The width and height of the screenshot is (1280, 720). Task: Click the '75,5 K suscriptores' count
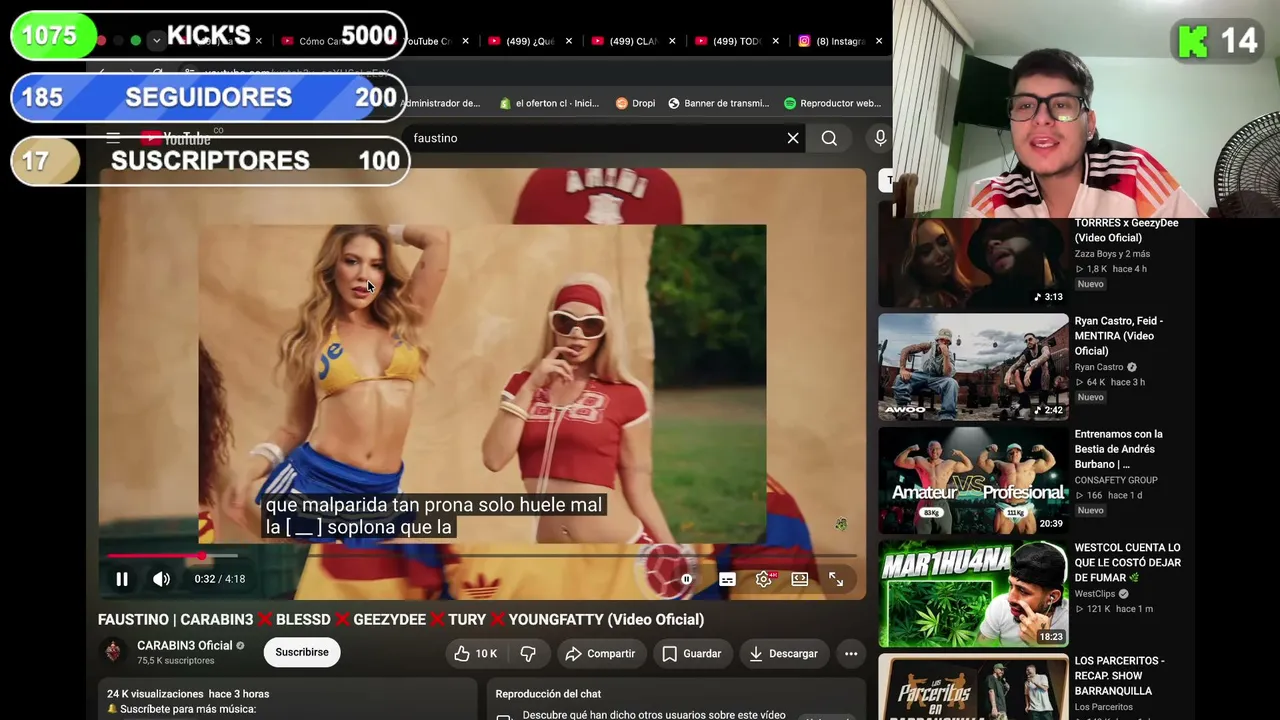point(176,661)
